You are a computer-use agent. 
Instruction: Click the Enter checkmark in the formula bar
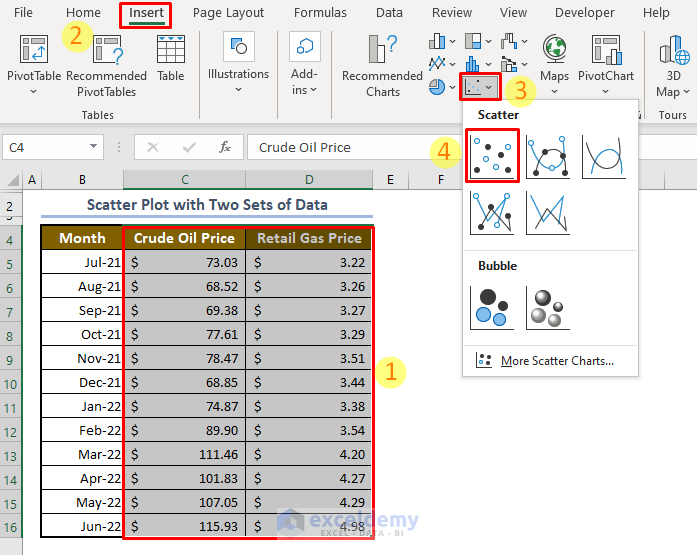click(x=189, y=147)
